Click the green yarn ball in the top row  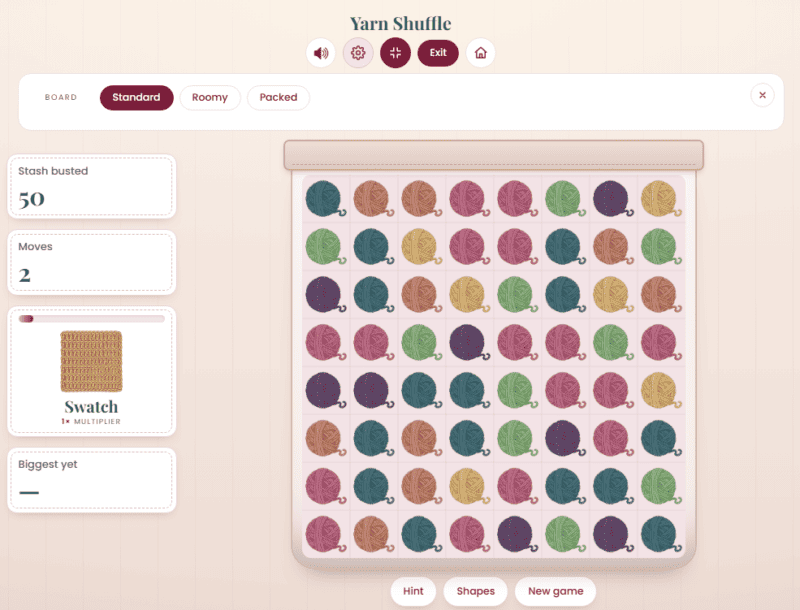pos(564,199)
